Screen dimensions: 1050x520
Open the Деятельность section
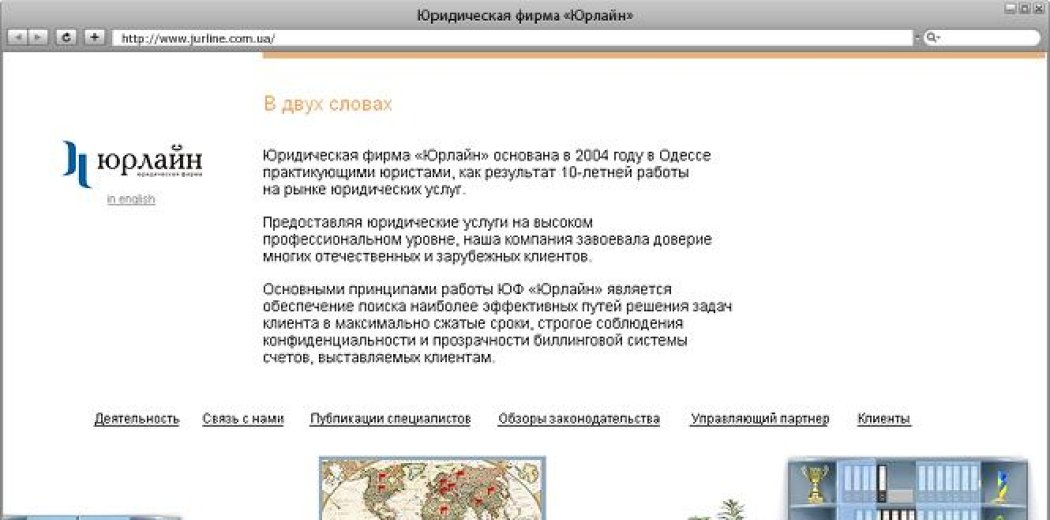point(137,419)
